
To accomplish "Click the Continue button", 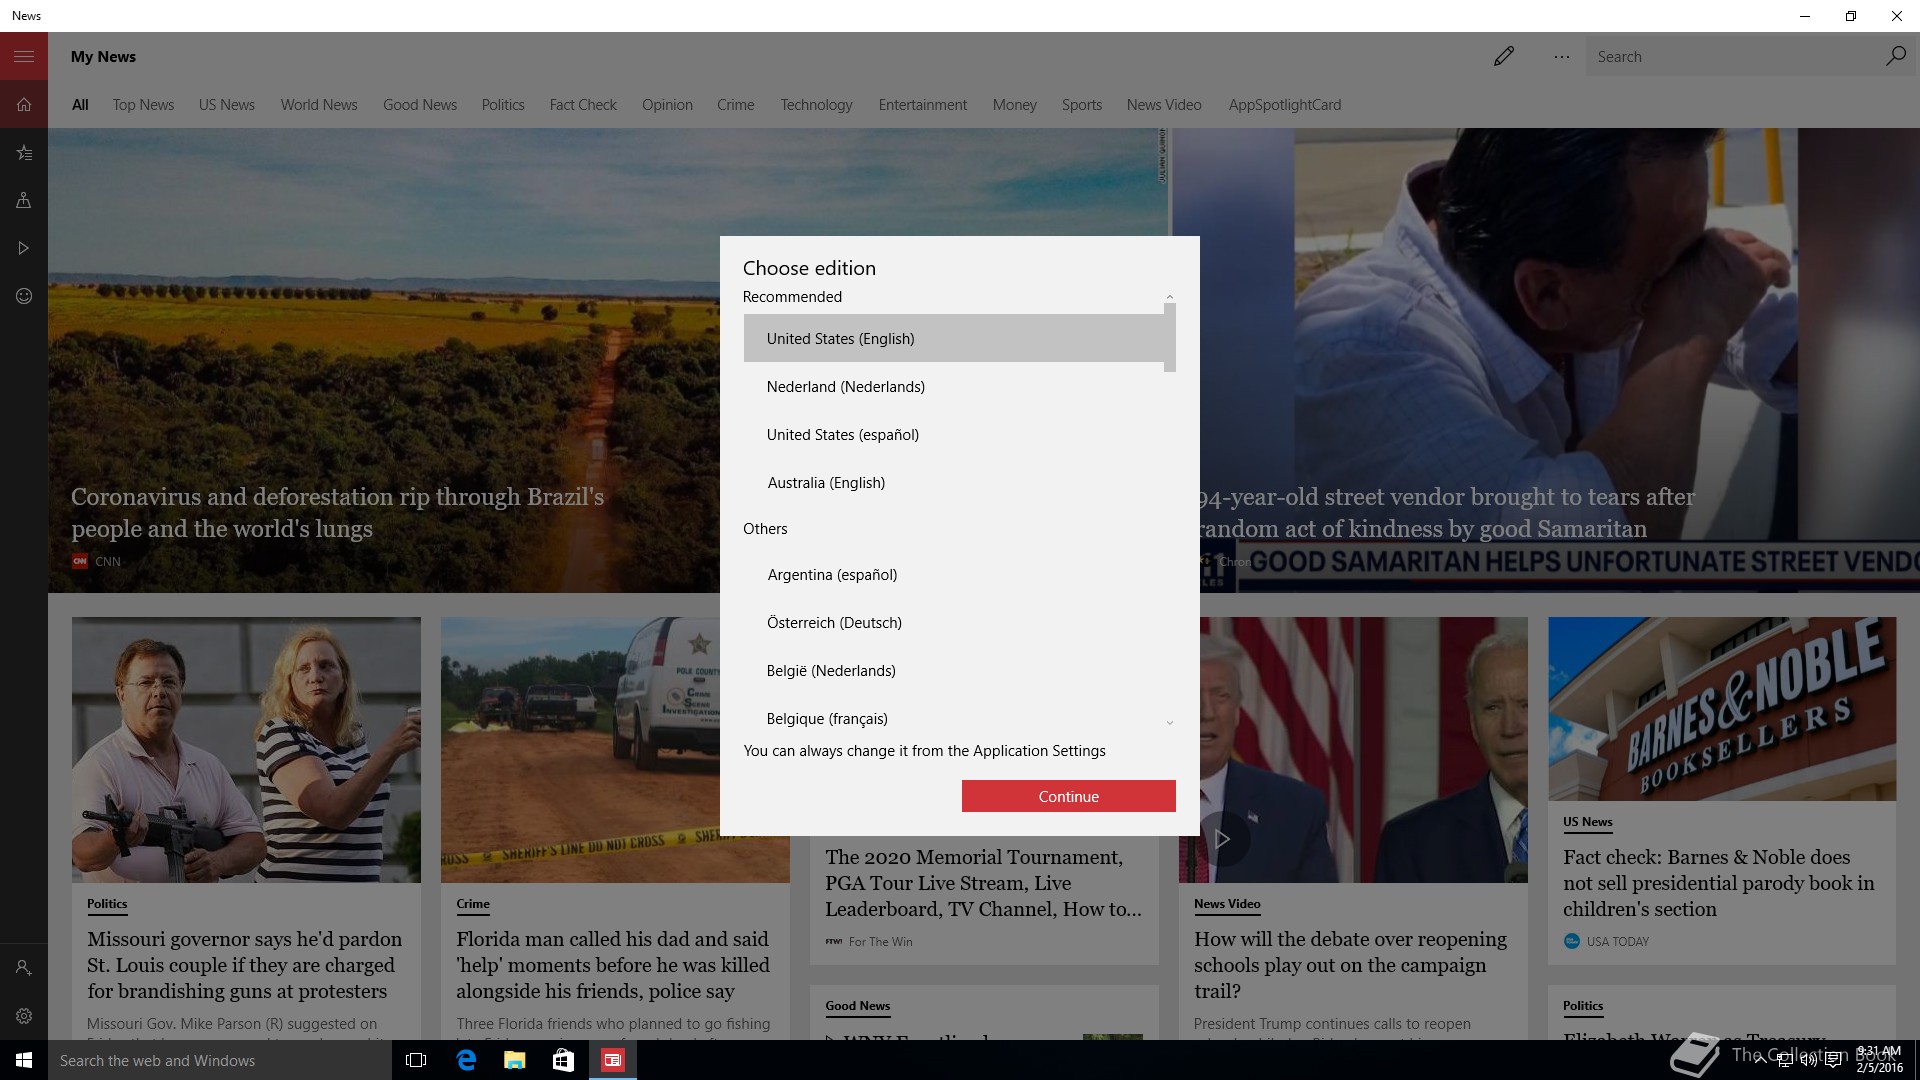I will [1068, 796].
